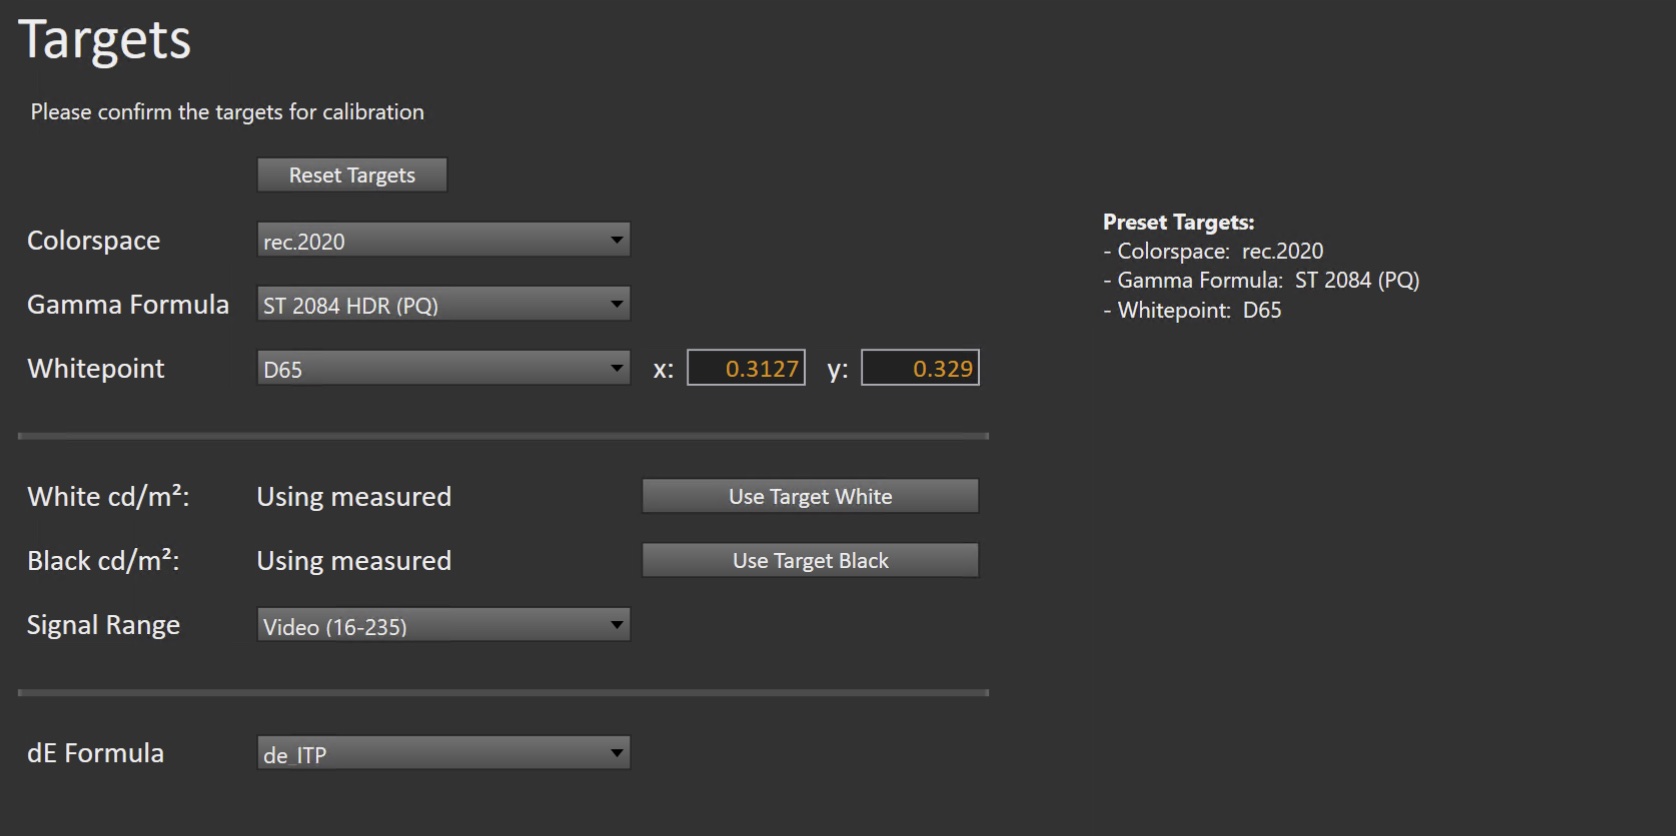Click the Reset Targets button

click(351, 175)
